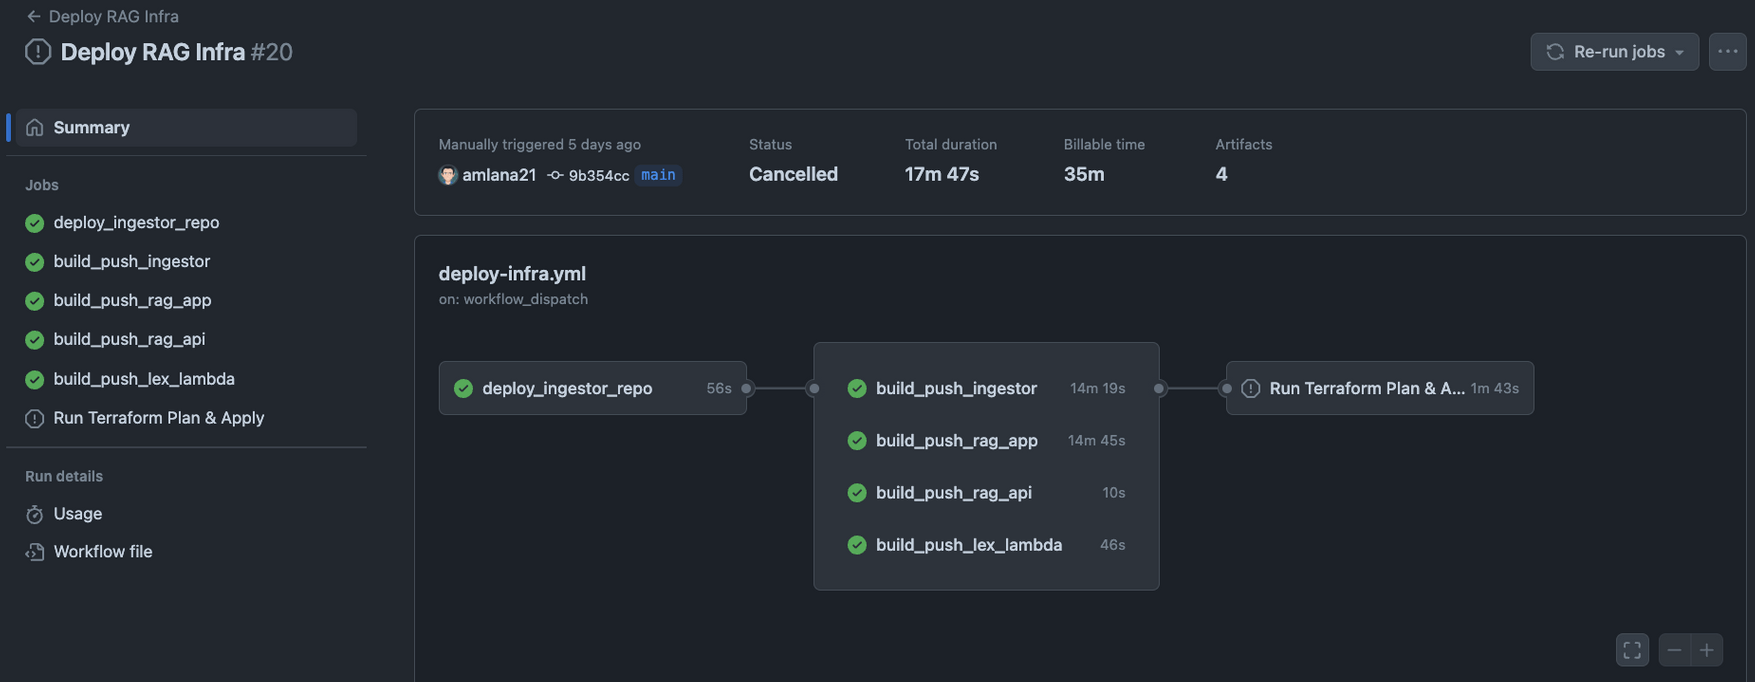Click the Workflow file icon
Screen dimensions: 1755x682
(x=35, y=552)
